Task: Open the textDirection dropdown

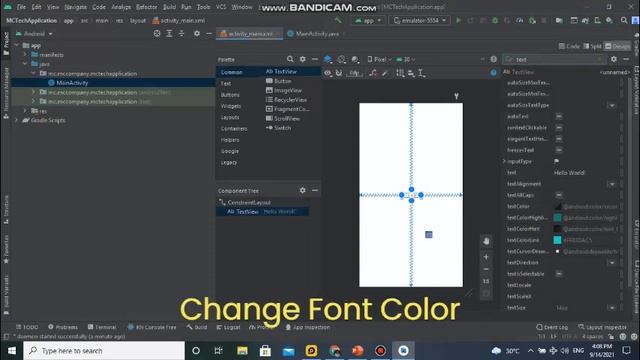Action: tap(611, 263)
